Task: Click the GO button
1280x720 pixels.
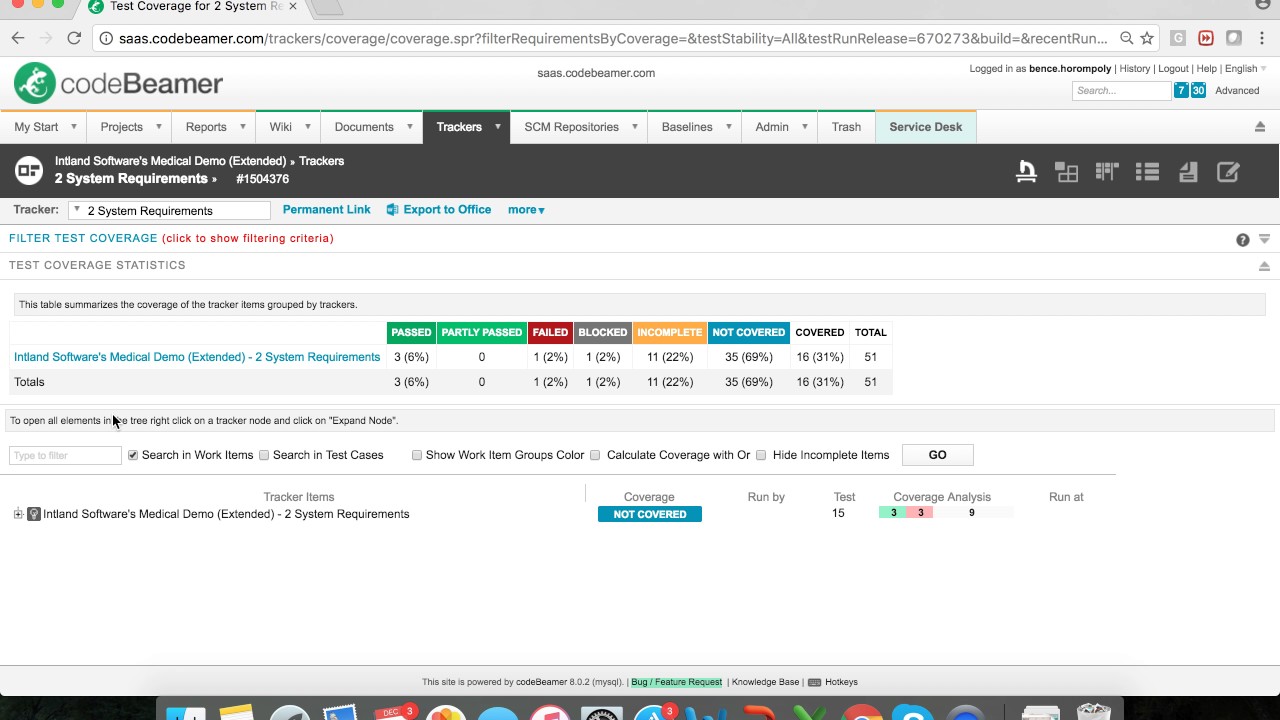Action: [937, 455]
